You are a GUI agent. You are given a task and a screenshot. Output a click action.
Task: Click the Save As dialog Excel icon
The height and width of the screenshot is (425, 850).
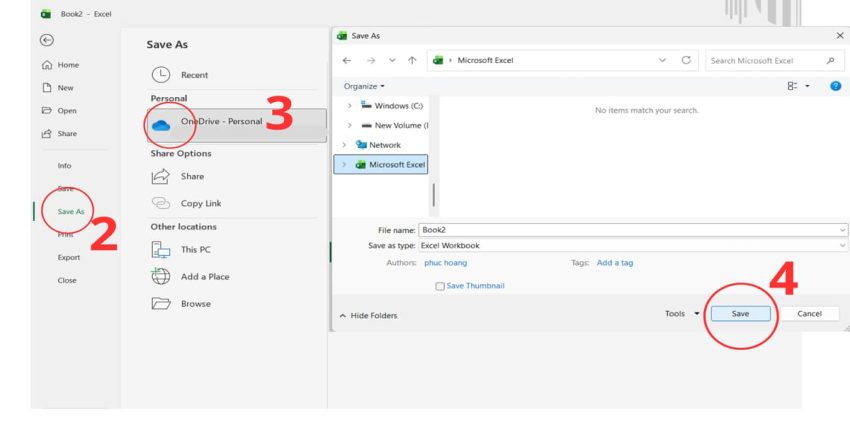tap(342, 36)
